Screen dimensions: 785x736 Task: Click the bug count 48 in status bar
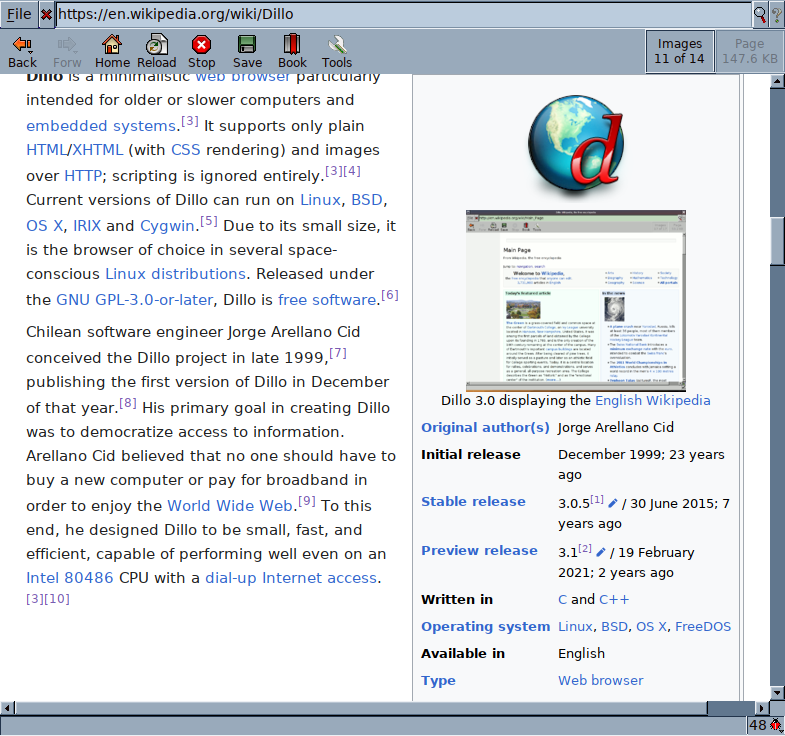point(758,725)
